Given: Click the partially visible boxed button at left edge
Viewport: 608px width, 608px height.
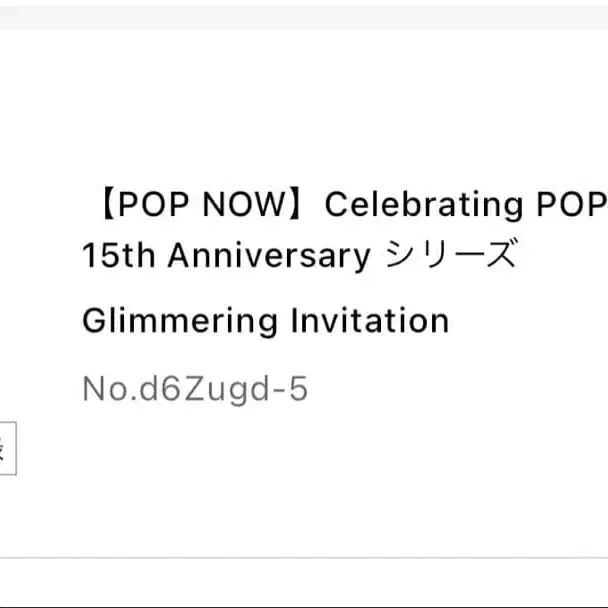Looking at the screenshot, I should (6, 450).
